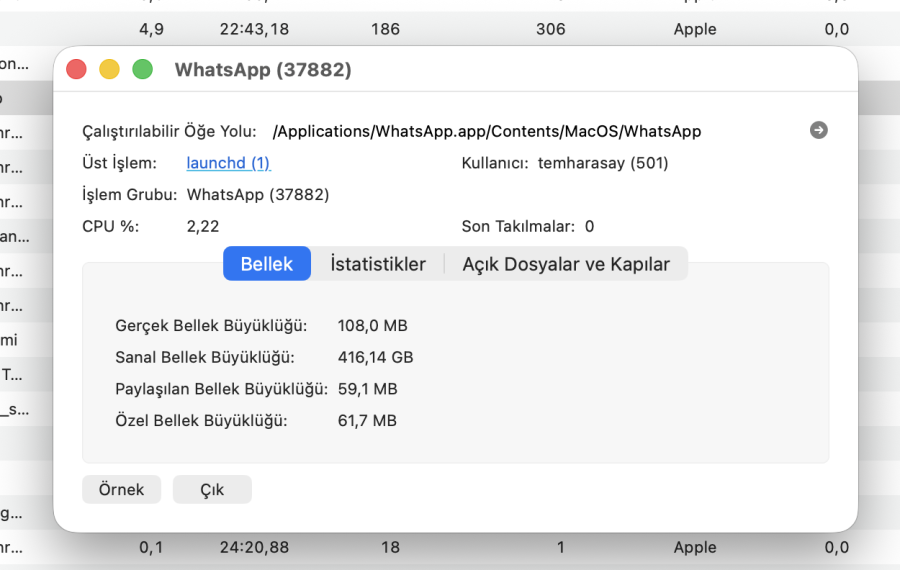The height and width of the screenshot is (570, 900).
Task: Click the 61,7 MB private memory value
Action: pos(367,420)
